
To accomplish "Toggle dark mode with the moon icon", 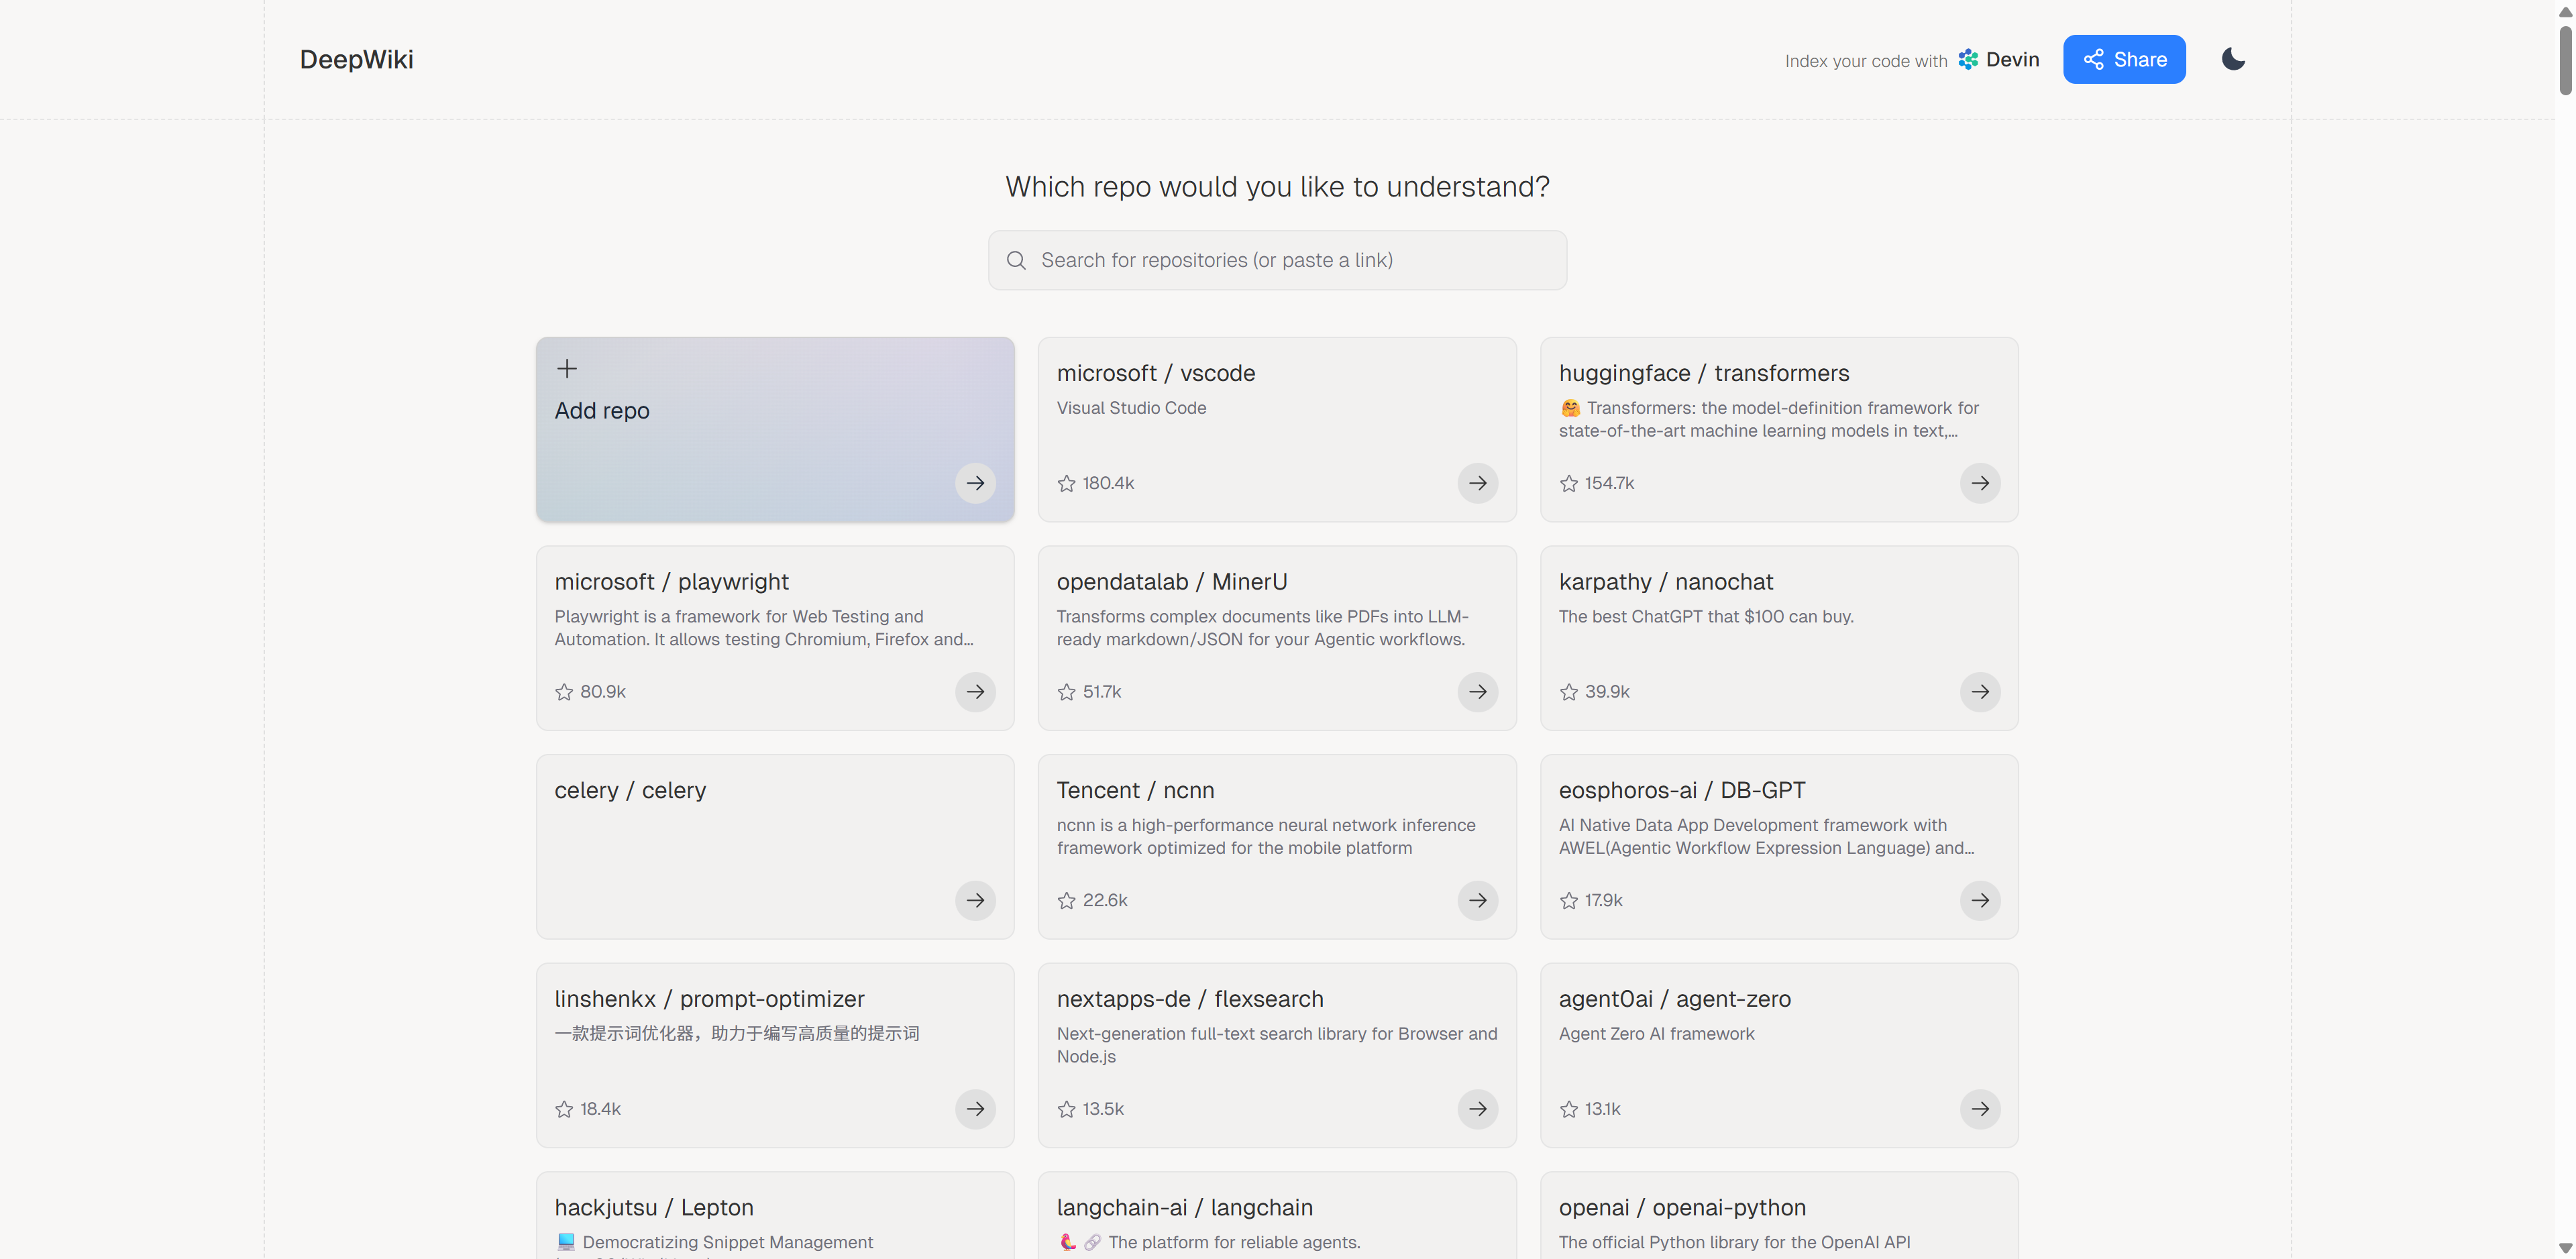I will [x=2232, y=59].
